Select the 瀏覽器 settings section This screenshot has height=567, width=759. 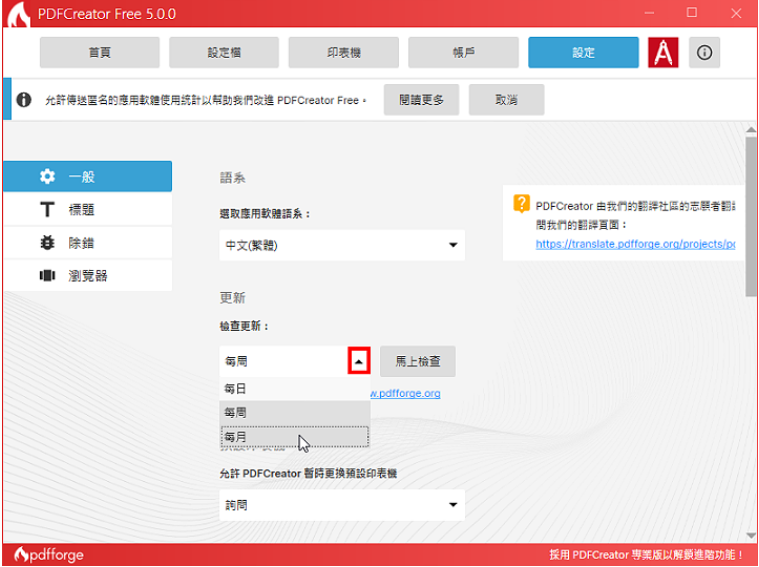88,276
